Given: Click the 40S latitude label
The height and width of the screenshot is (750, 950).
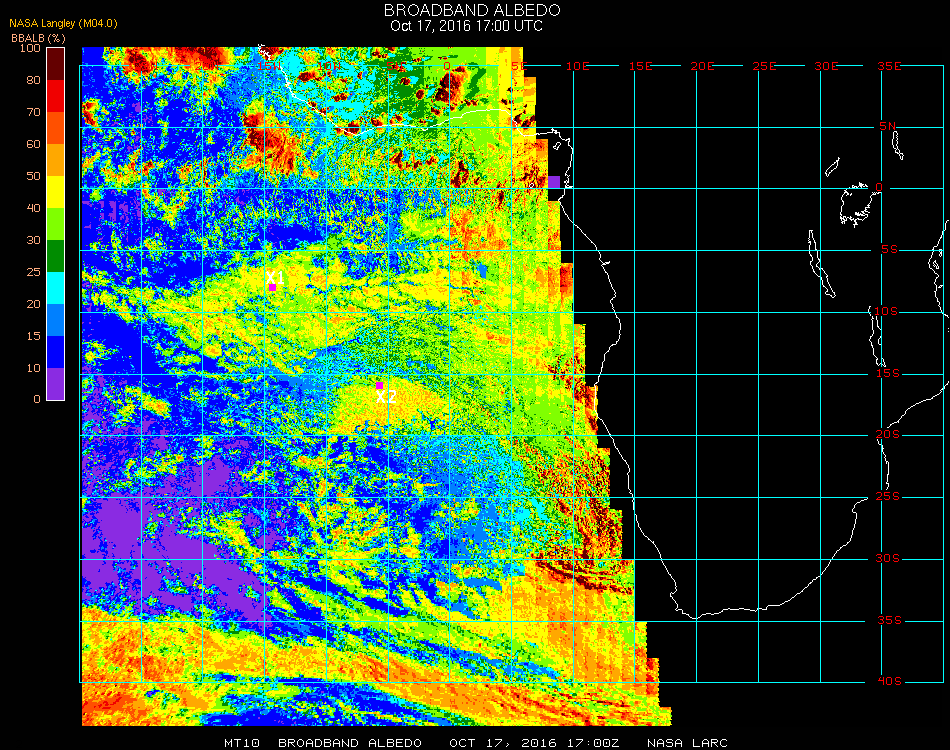Looking at the screenshot, I should point(889,682).
